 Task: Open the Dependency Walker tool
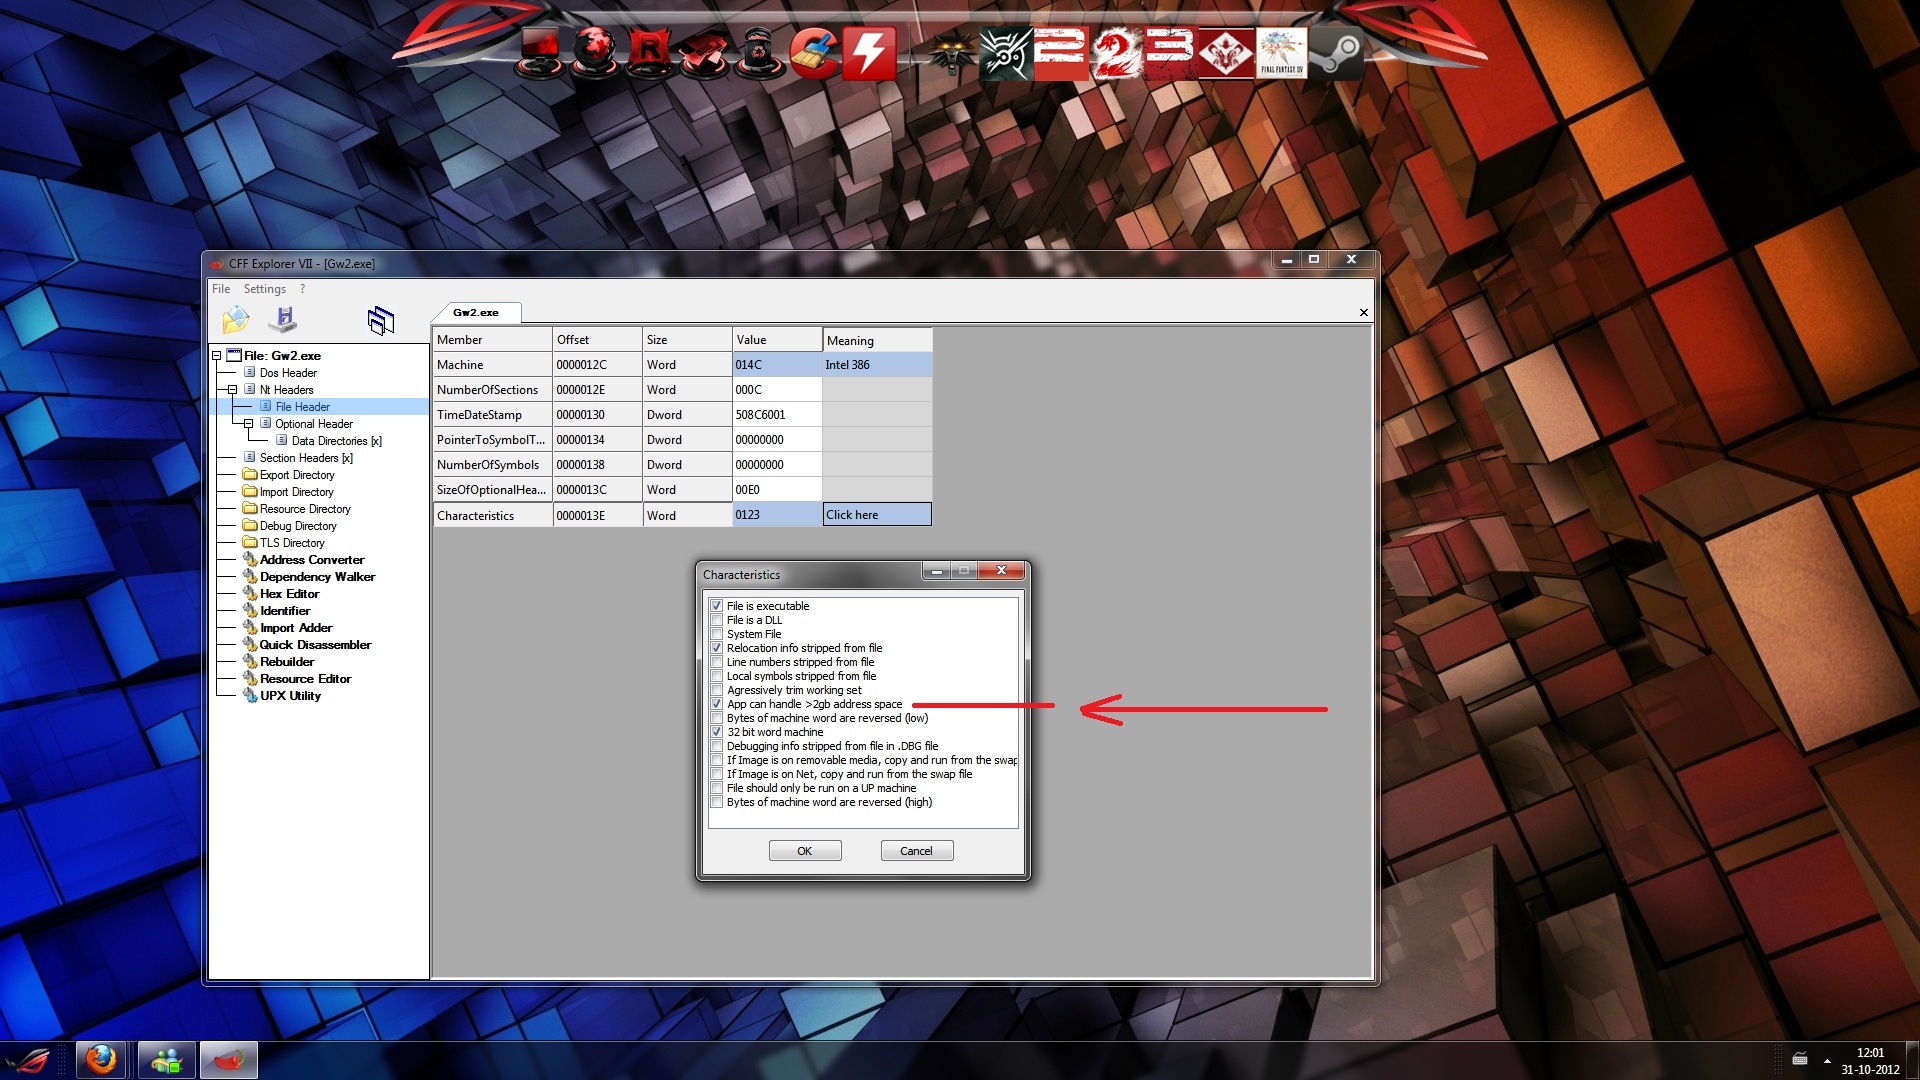(x=317, y=577)
